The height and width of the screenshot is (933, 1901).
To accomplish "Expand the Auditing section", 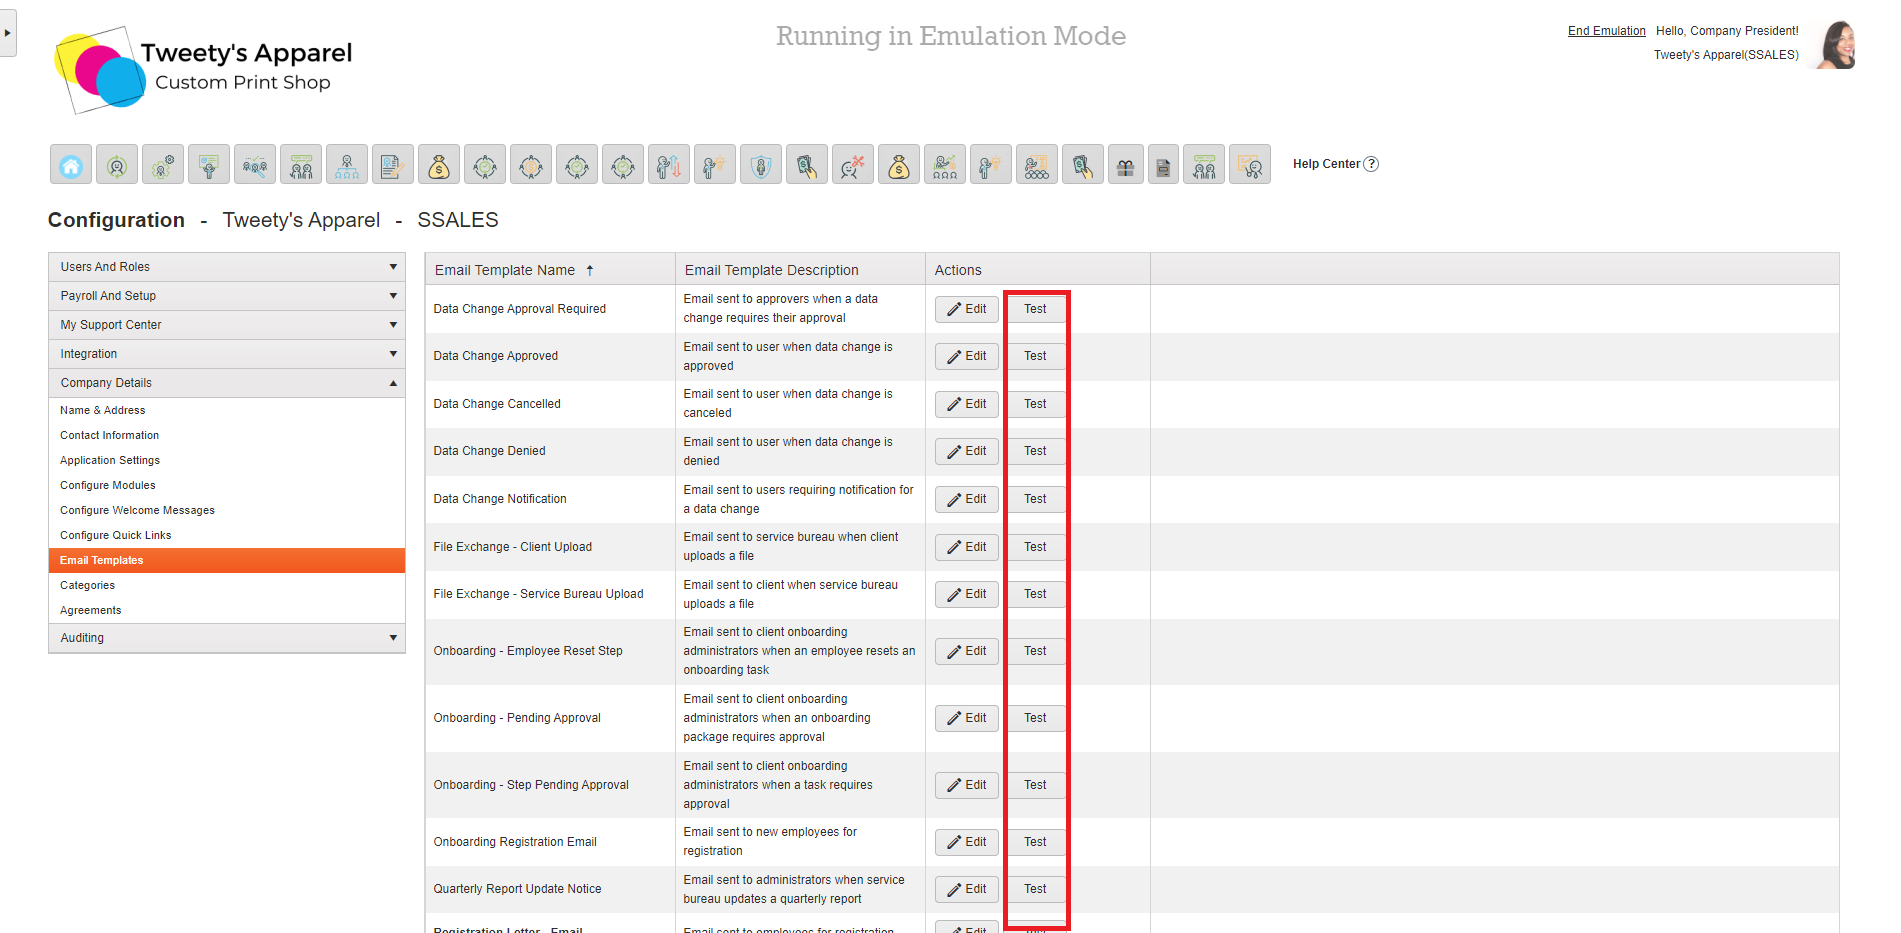I will point(227,638).
